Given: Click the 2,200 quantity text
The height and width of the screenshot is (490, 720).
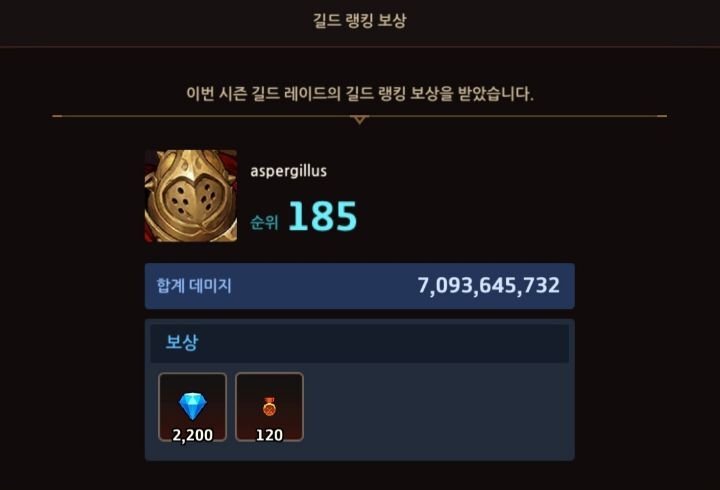Looking at the screenshot, I should click(192, 435).
